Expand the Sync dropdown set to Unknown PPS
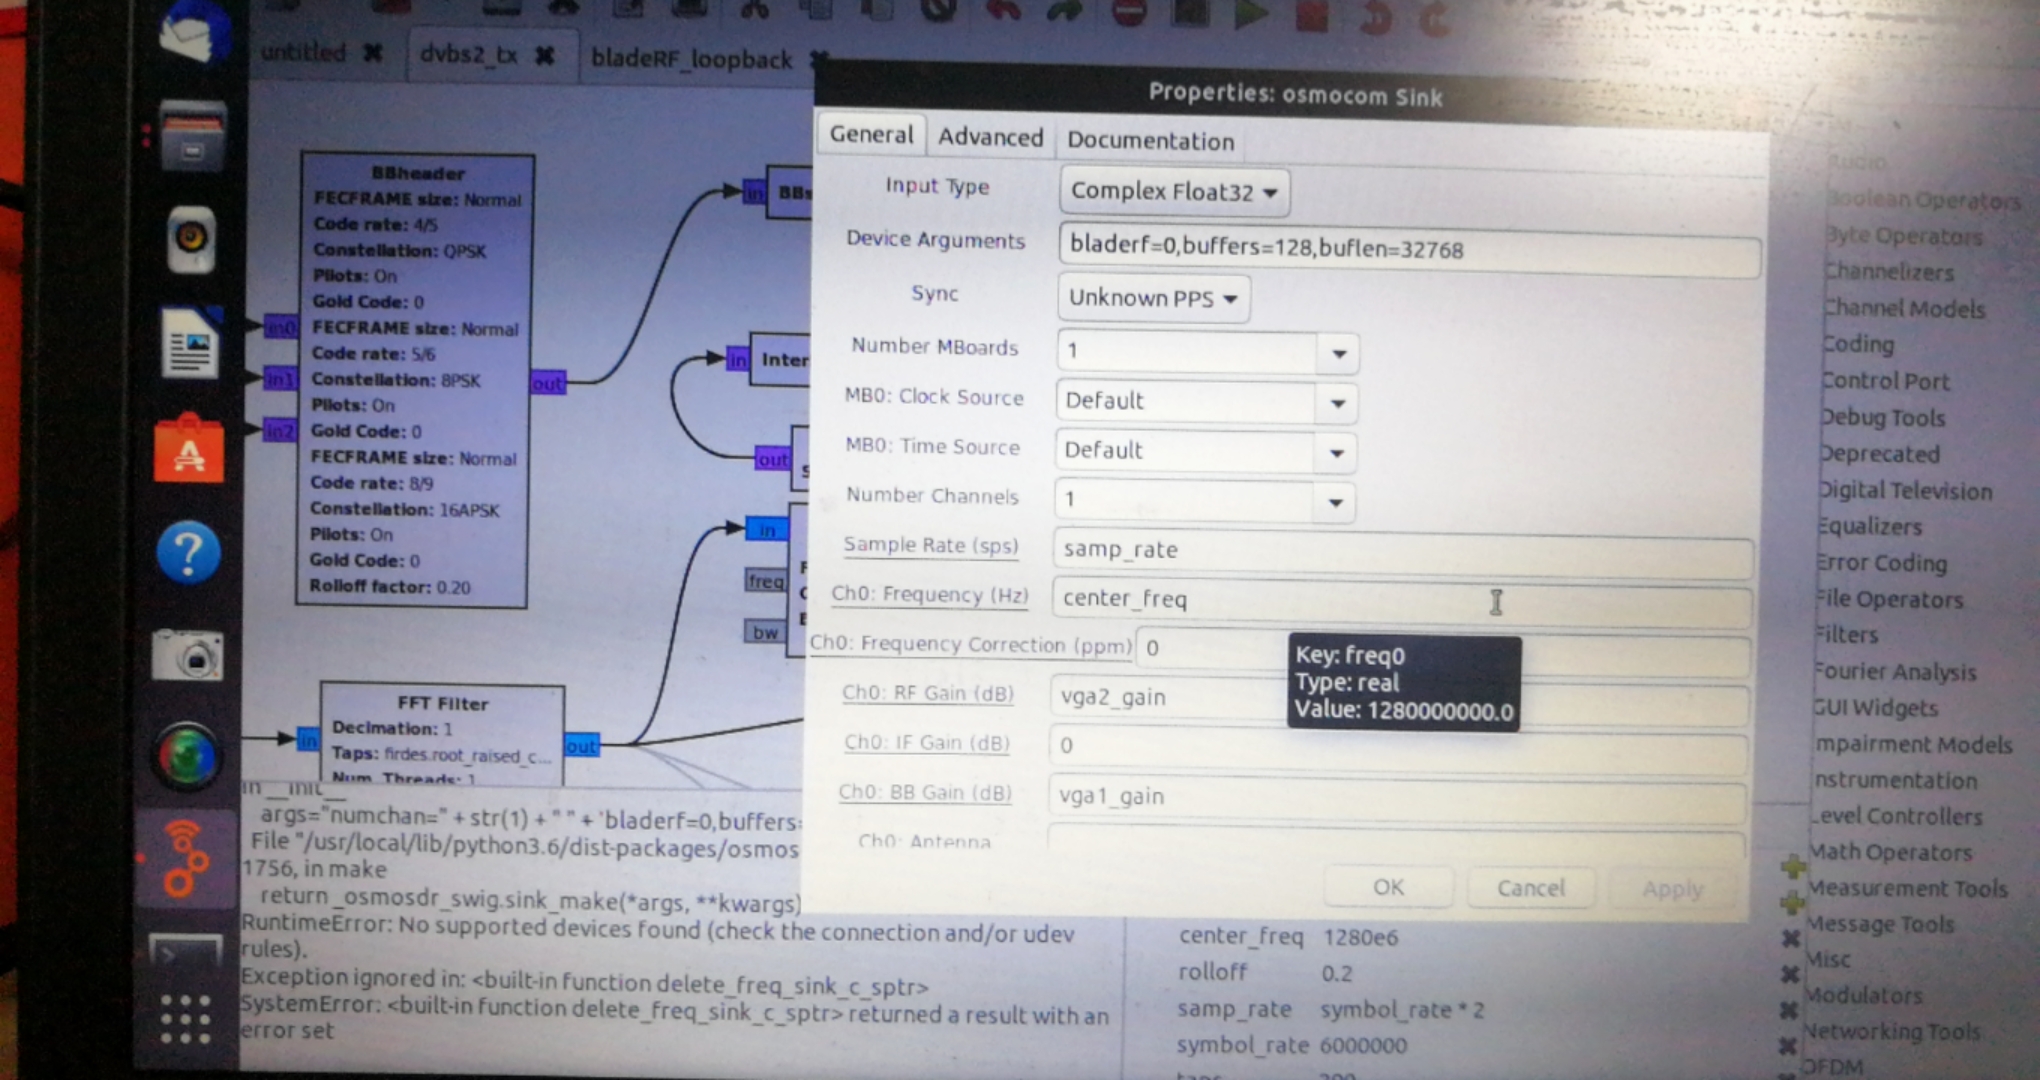Viewport: 2040px width, 1080px height. coord(1152,297)
